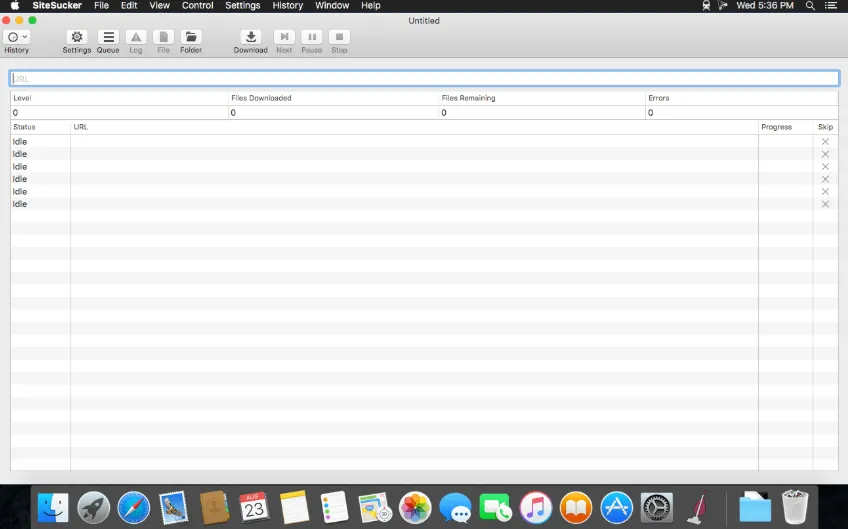Skip the third Idle download row
Screen dimensions: 848x529
825,167
